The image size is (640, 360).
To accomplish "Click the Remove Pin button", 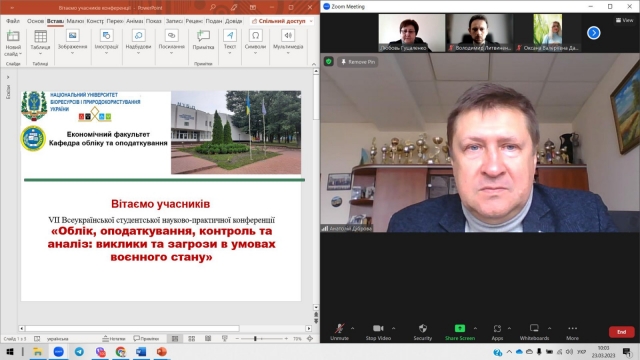I will [x=358, y=62].
